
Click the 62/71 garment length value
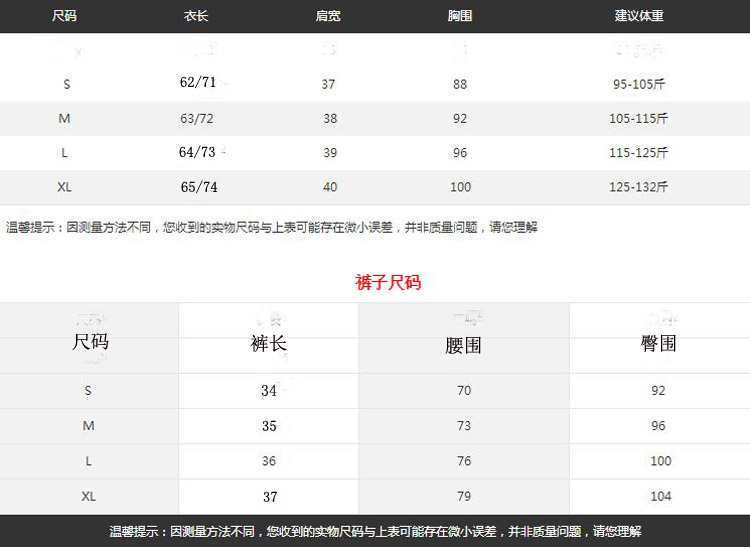tap(197, 83)
